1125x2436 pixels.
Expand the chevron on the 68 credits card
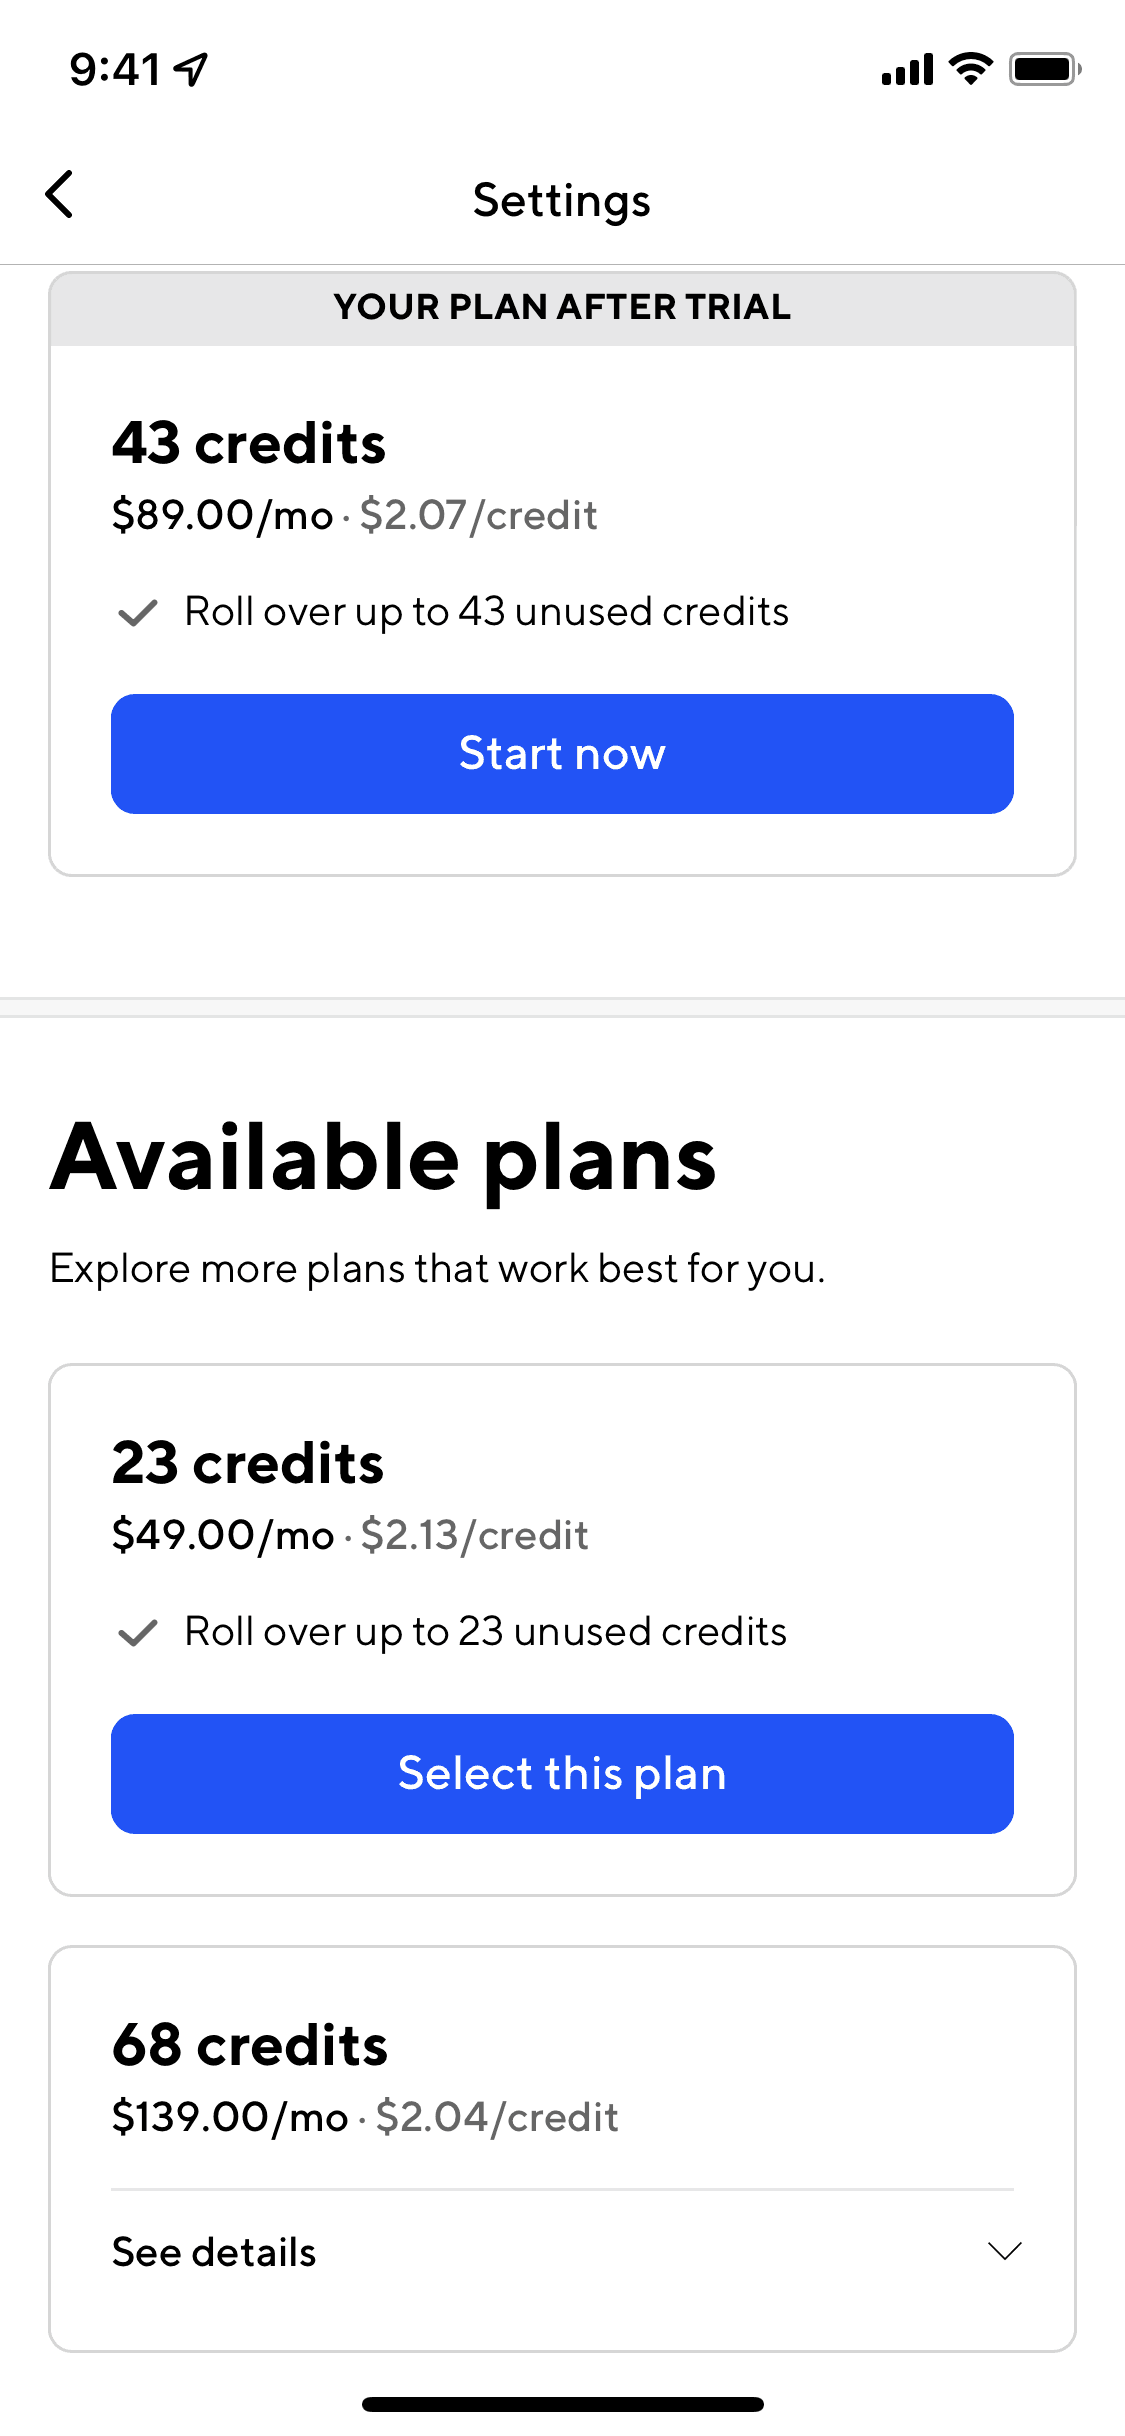tap(1004, 2251)
